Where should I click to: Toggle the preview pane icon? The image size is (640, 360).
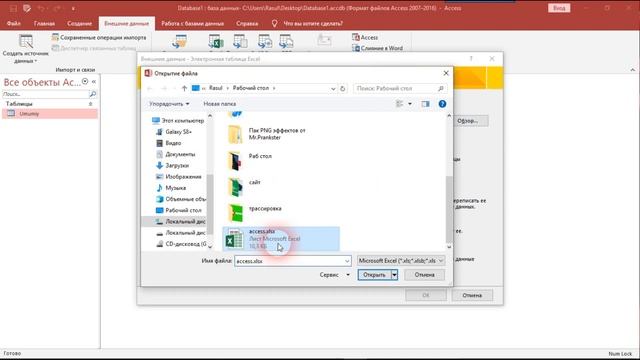coord(425,104)
